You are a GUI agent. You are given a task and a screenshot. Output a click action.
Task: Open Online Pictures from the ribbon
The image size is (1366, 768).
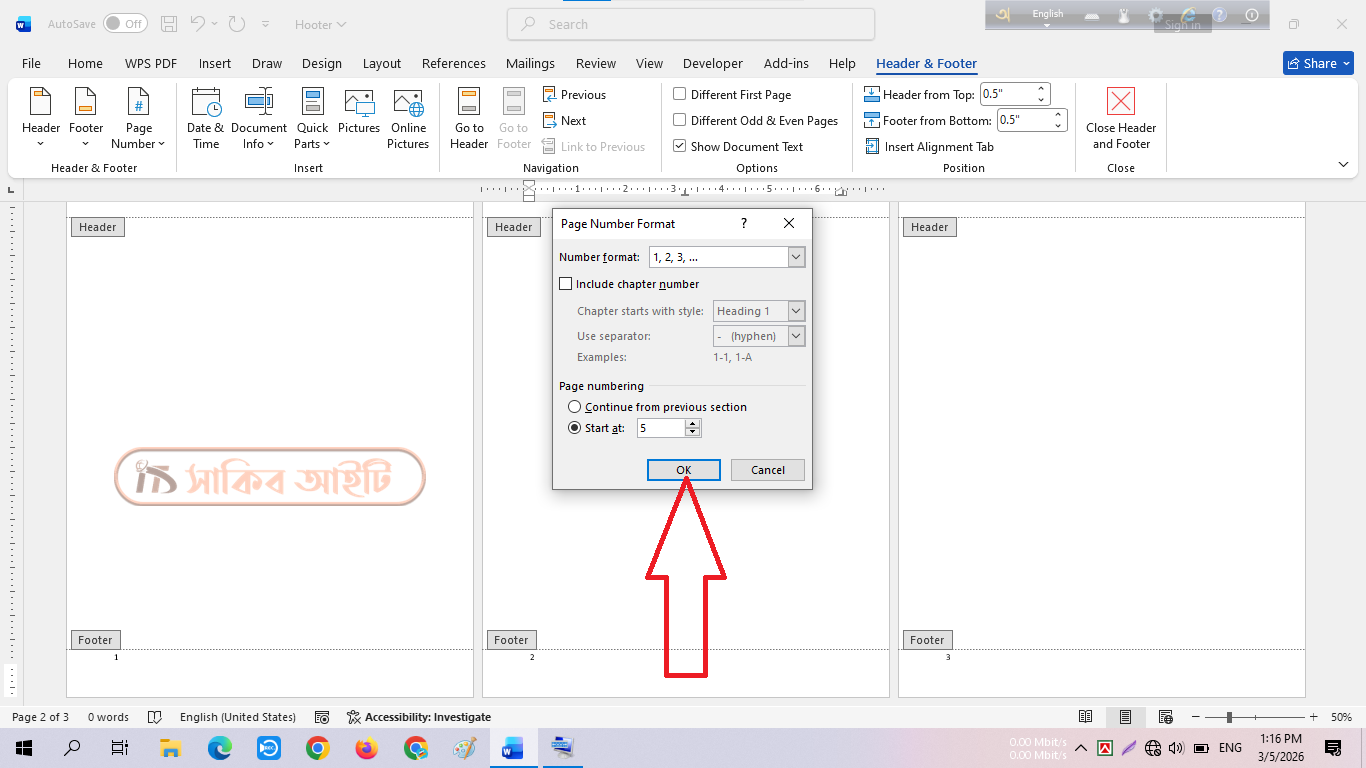point(408,118)
